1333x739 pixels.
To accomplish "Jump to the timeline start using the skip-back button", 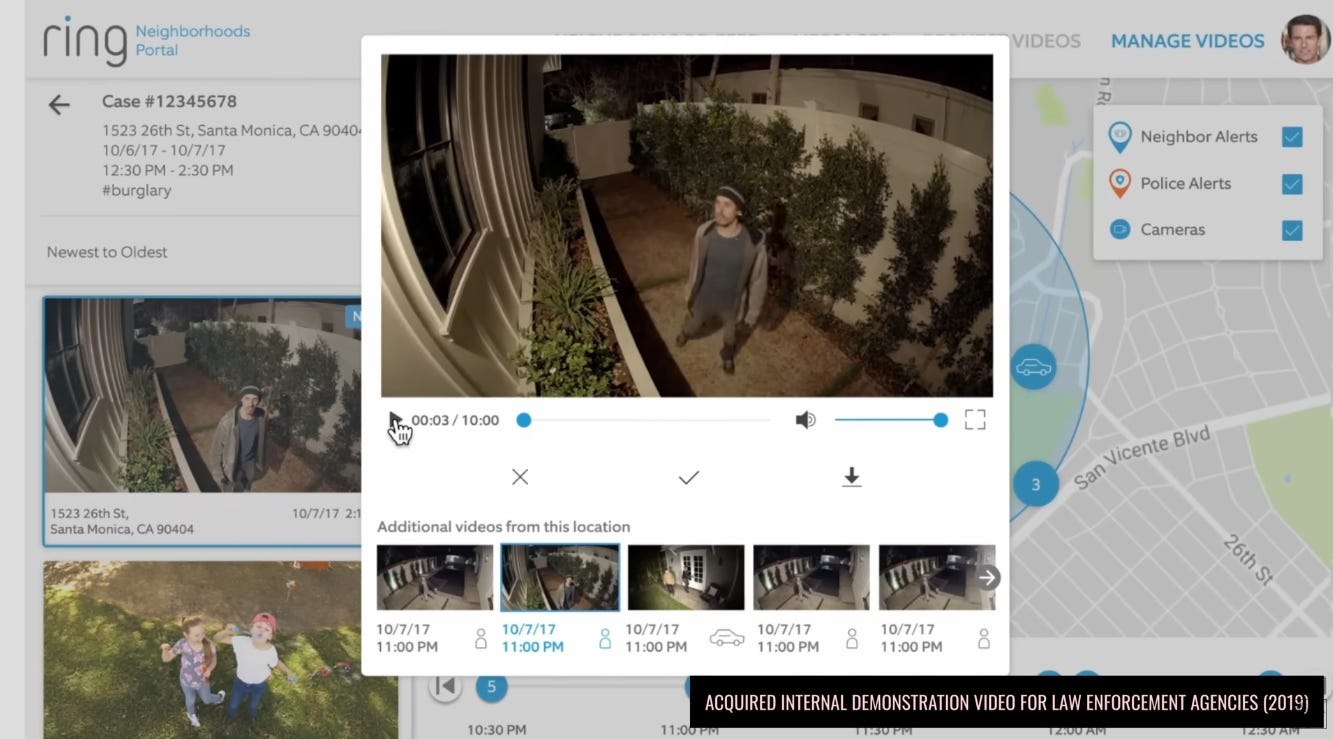I will click(x=445, y=686).
